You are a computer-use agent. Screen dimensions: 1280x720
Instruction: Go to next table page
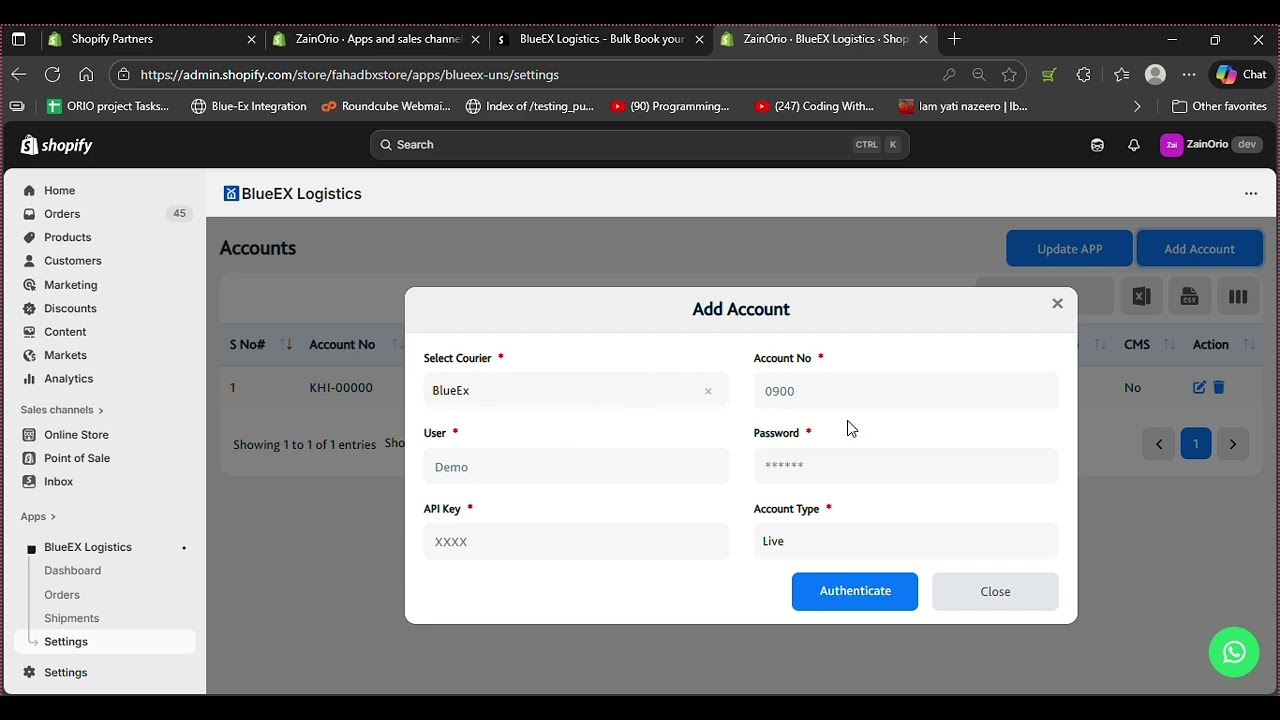pyautogui.click(x=1233, y=444)
